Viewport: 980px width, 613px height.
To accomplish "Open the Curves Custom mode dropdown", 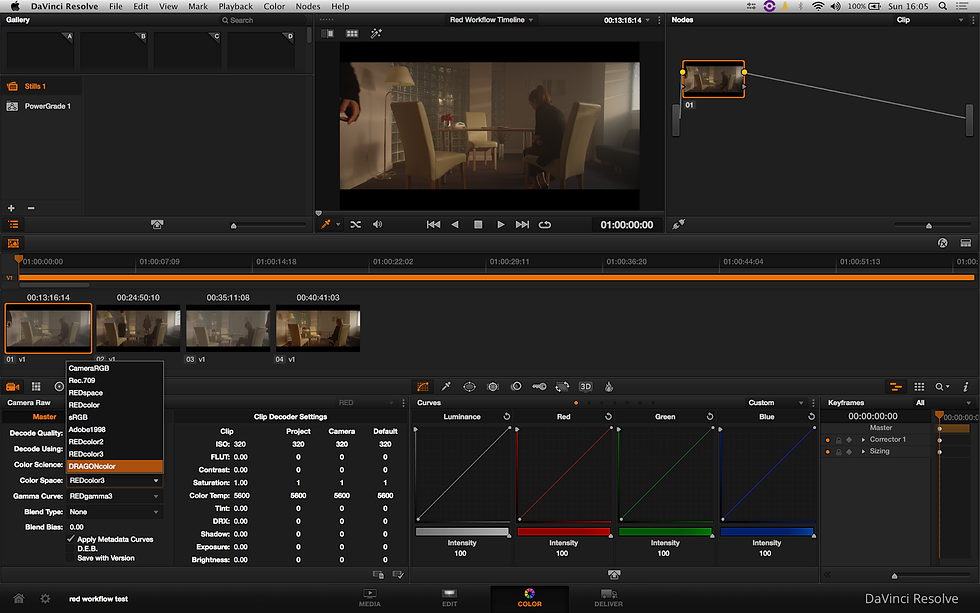I will pyautogui.click(x=775, y=403).
